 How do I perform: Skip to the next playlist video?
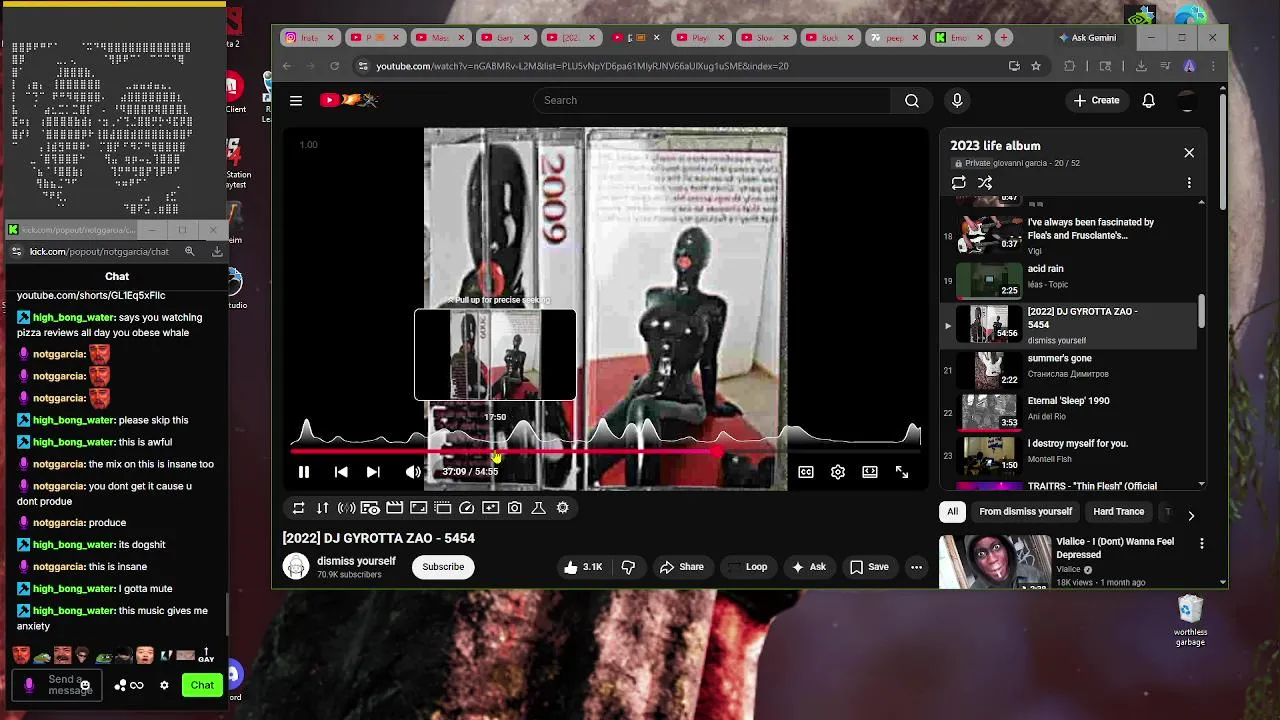coord(373,472)
